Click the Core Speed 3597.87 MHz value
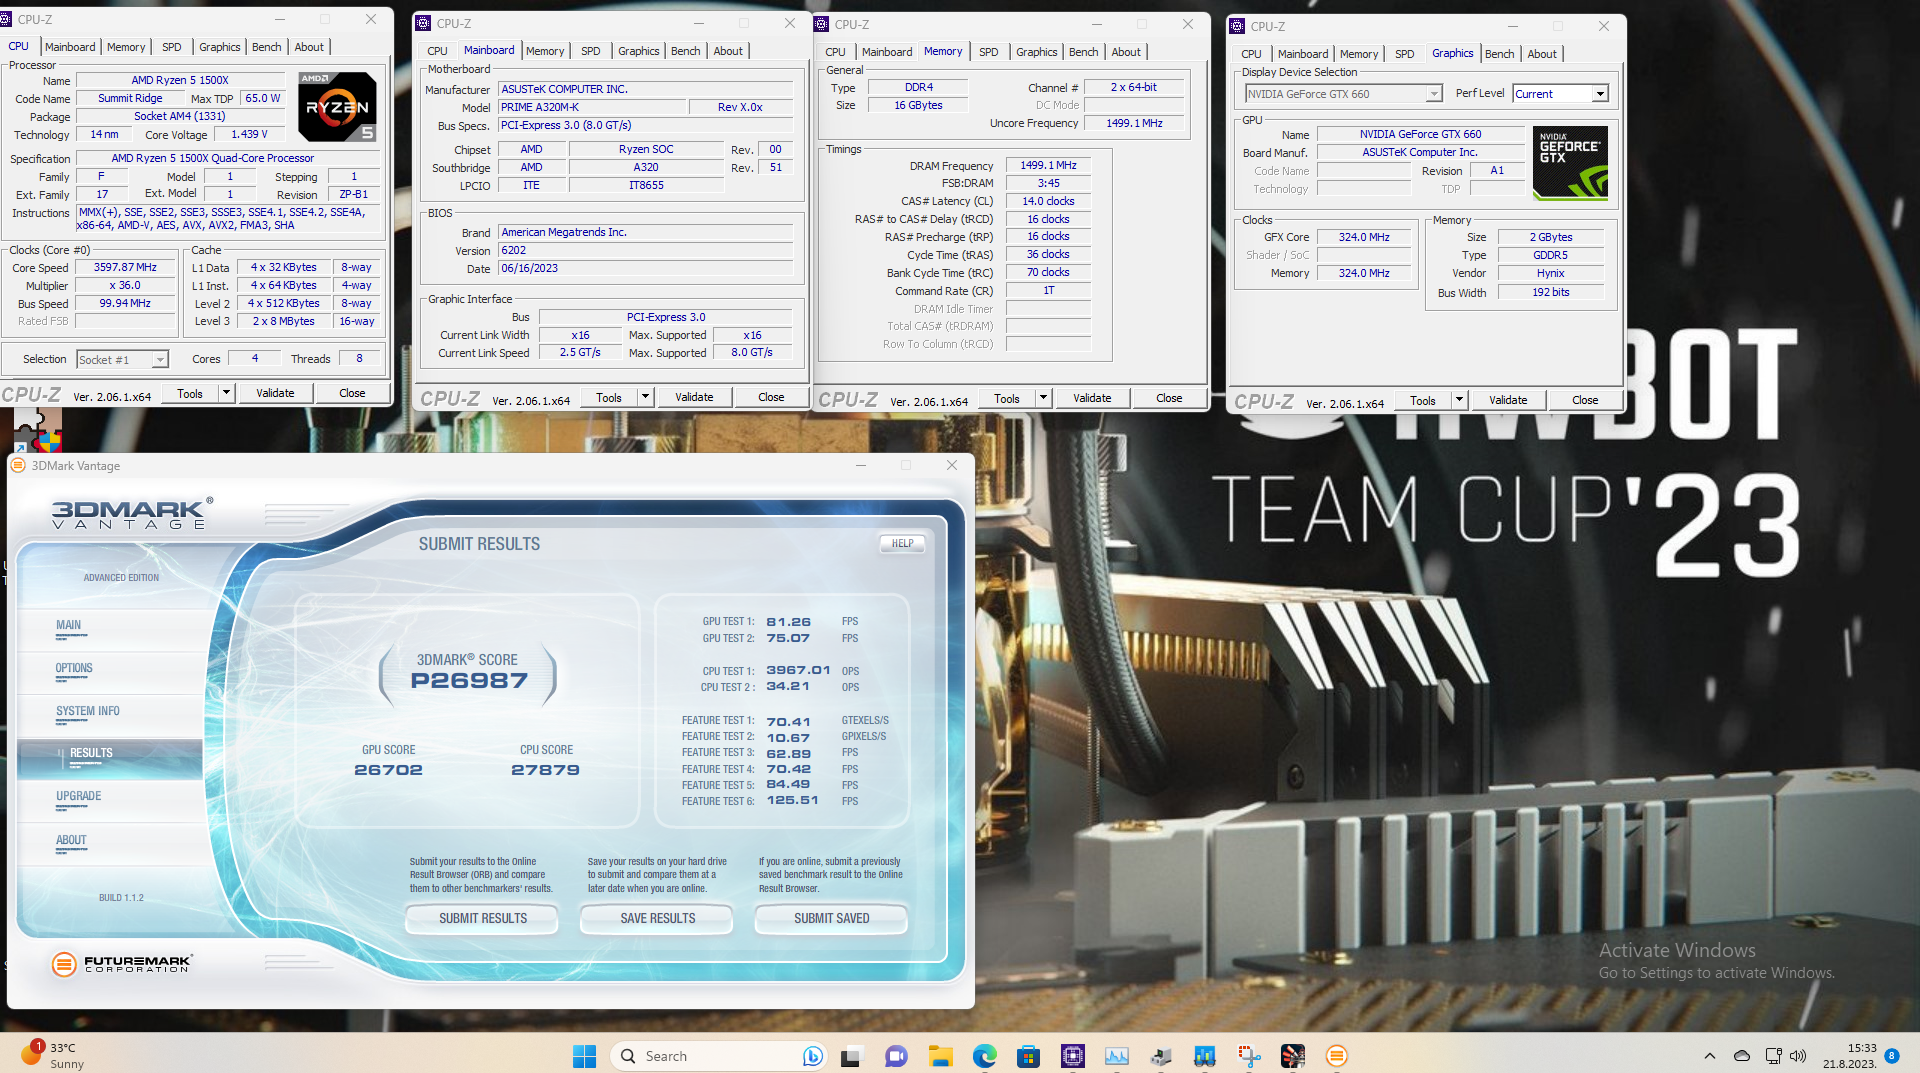1920x1073 pixels. pyautogui.click(x=125, y=267)
